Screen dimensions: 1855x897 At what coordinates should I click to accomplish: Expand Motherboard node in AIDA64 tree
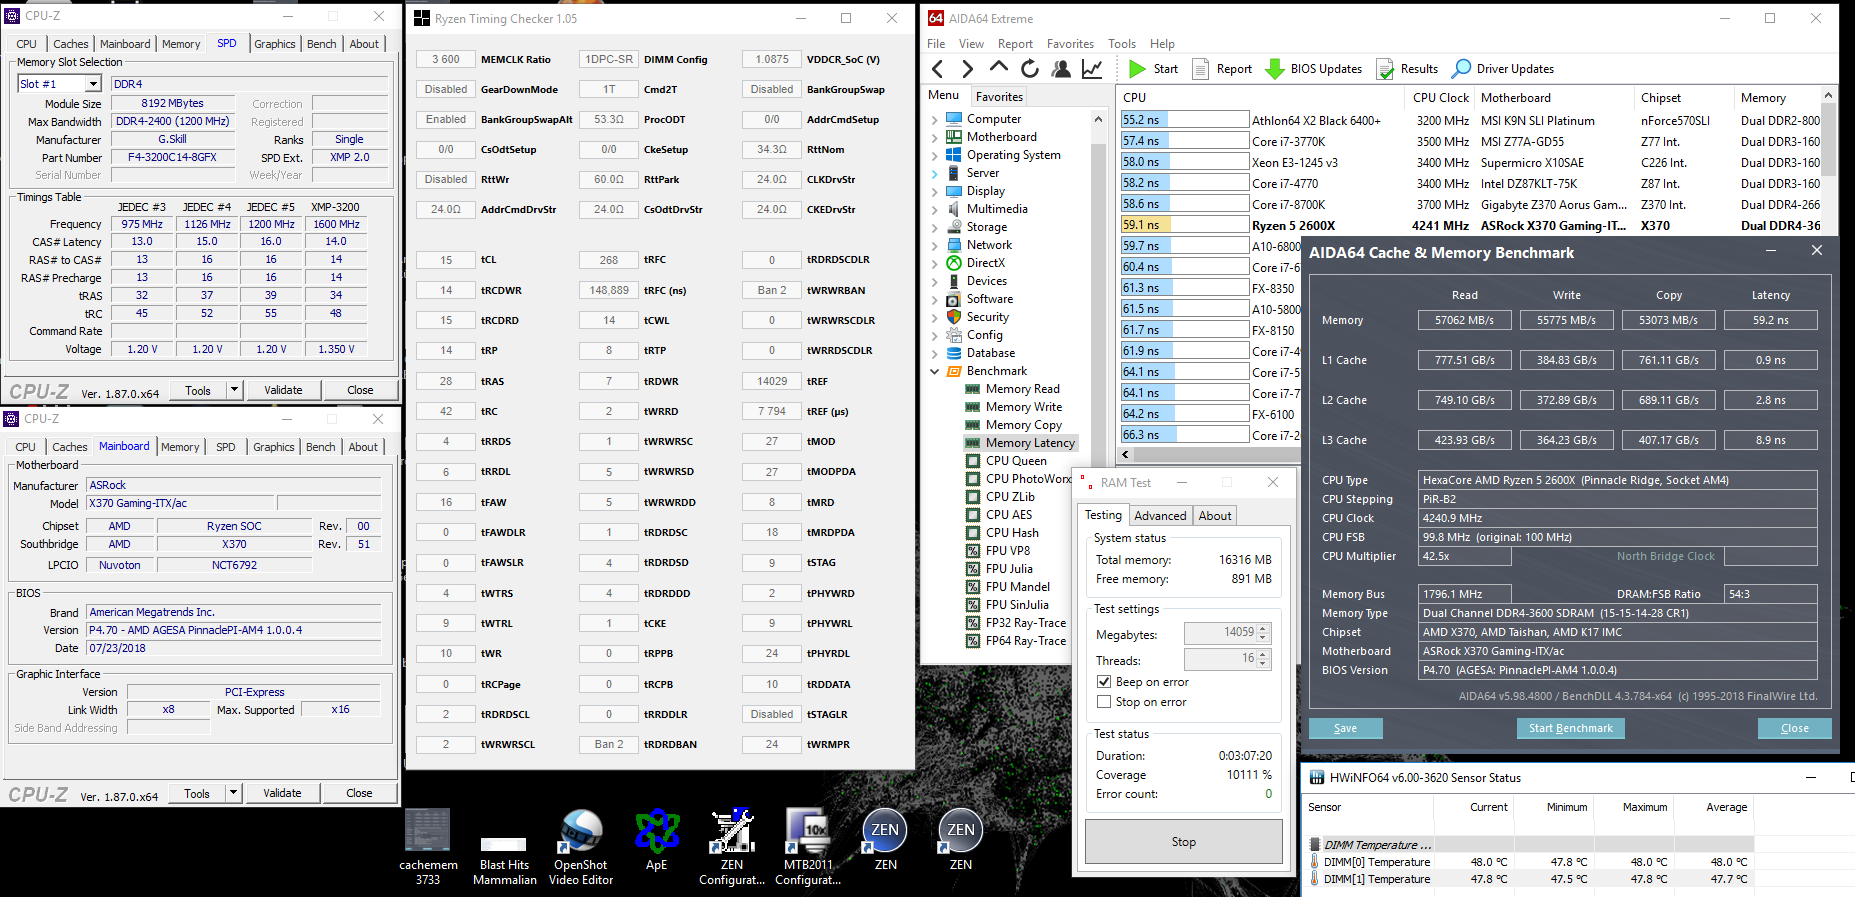pyautogui.click(x=934, y=137)
